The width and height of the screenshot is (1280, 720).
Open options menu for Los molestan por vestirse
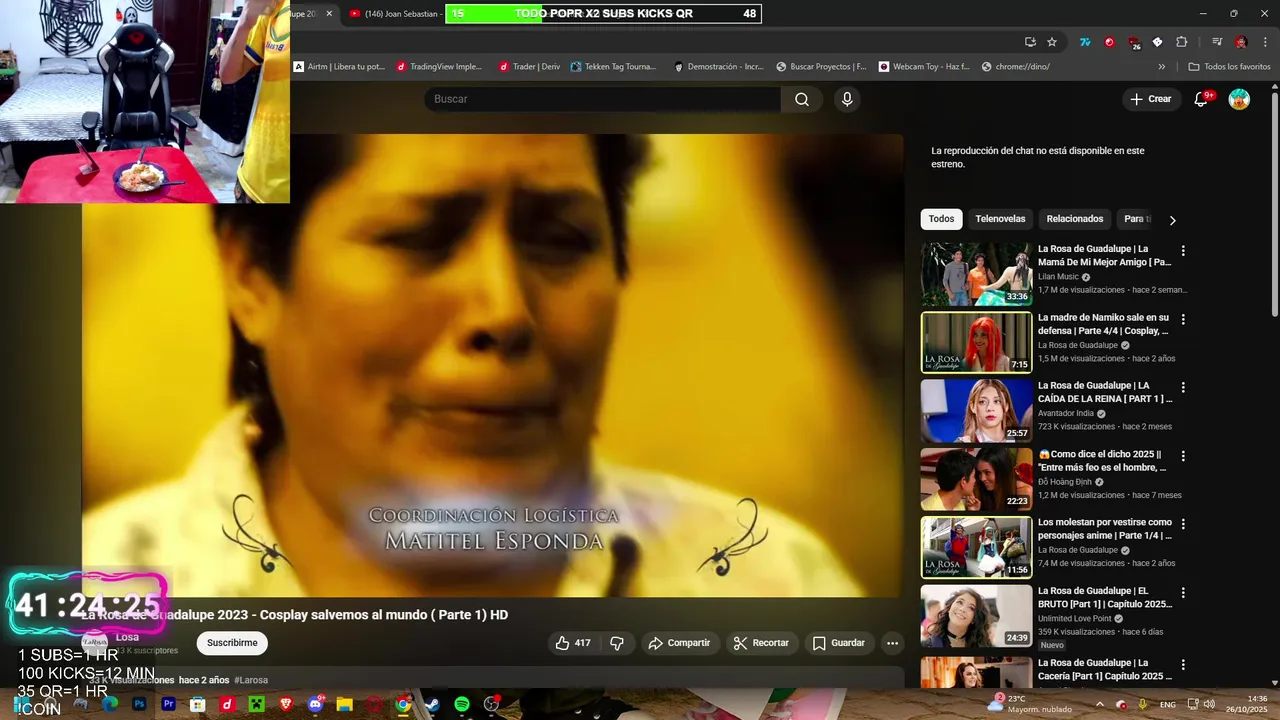(x=1183, y=524)
